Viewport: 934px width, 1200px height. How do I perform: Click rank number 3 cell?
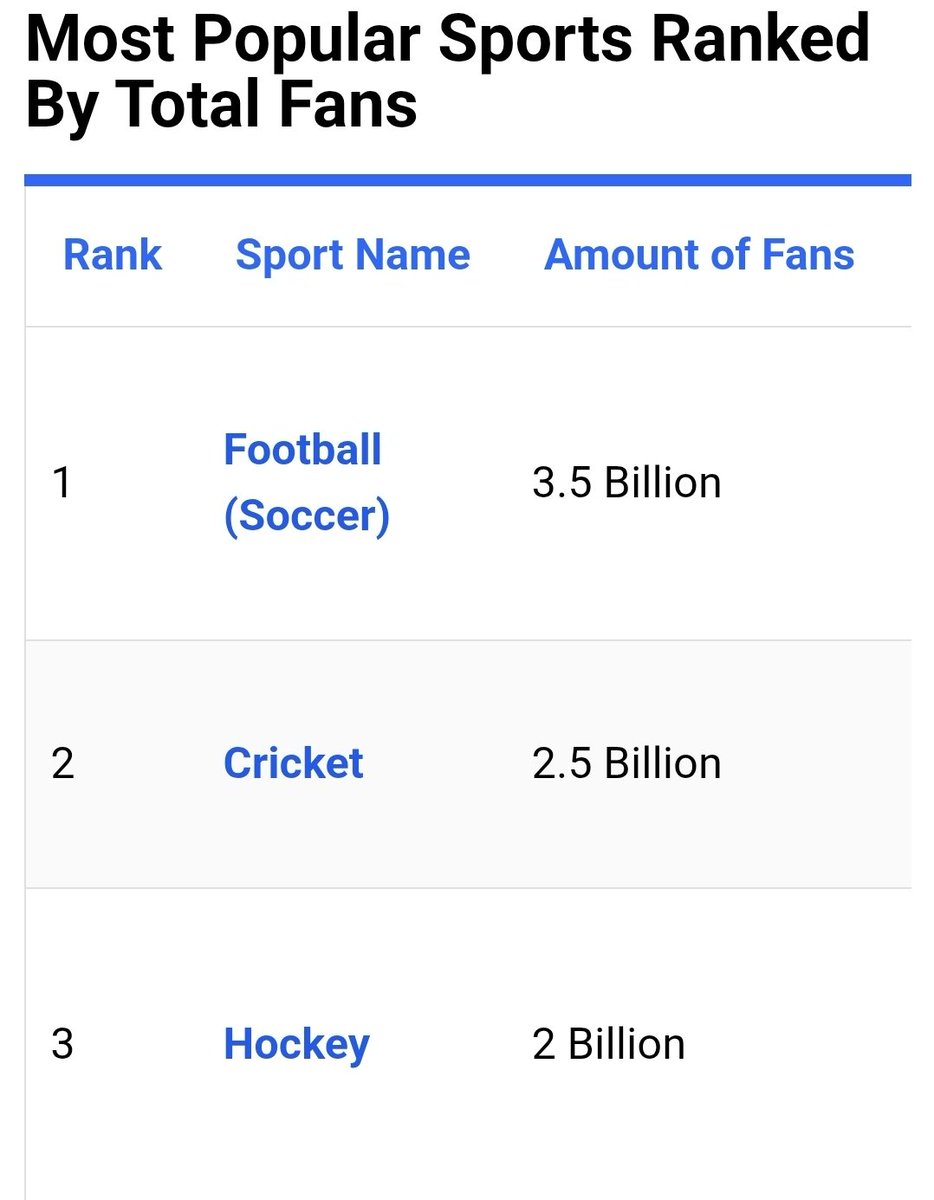coord(62,1045)
